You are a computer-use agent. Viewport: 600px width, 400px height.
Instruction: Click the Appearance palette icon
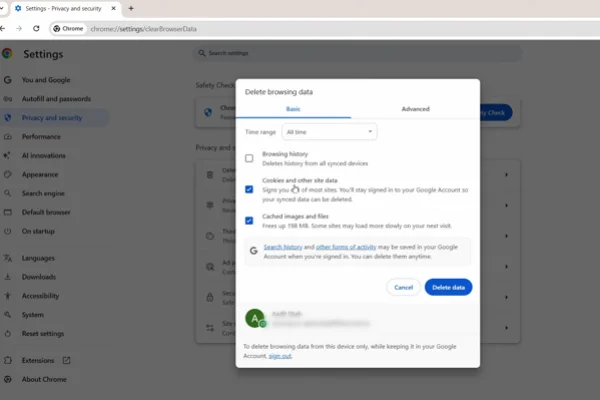[8, 175]
